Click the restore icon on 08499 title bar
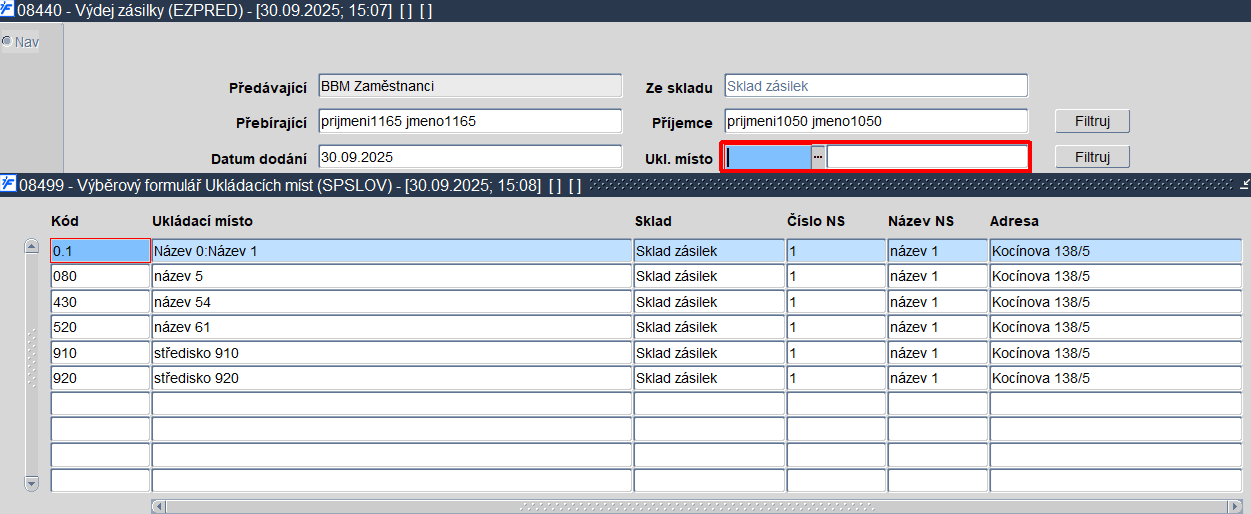The width and height of the screenshot is (1251, 514). coord(1245,184)
